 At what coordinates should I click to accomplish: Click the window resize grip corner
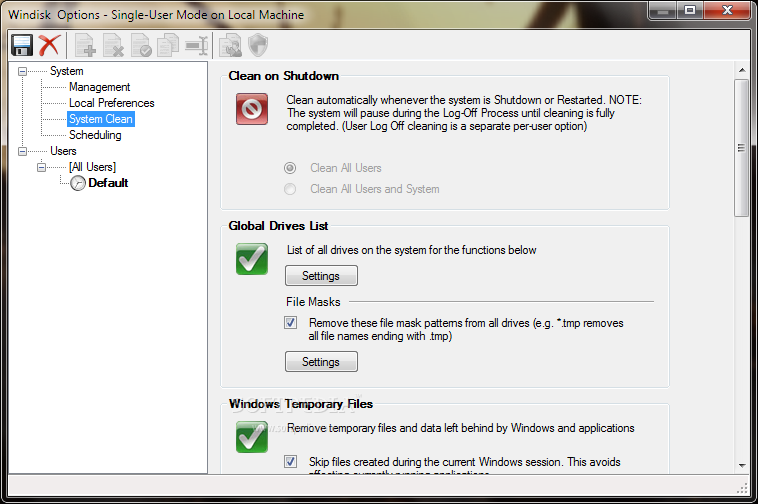pos(743,489)
